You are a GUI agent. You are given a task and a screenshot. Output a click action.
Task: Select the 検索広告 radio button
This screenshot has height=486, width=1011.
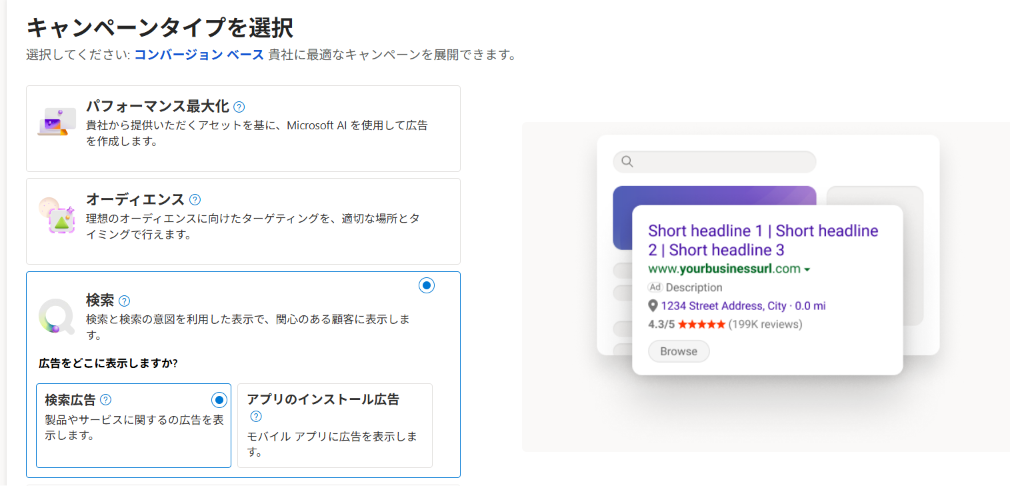[x=219, y=400]
